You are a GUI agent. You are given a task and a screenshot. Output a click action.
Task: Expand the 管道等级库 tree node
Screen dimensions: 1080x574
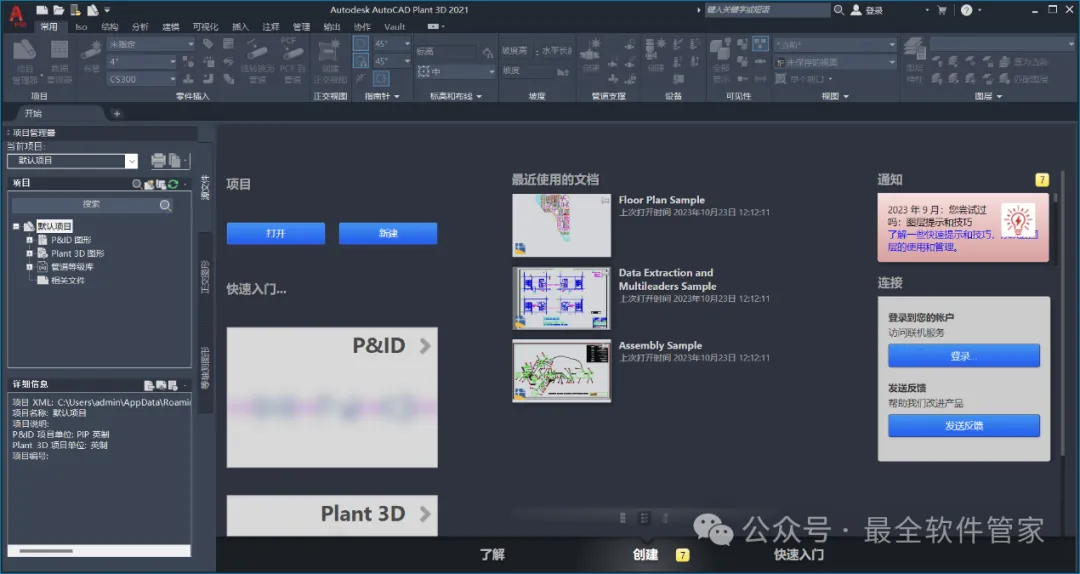coord(30,267)
